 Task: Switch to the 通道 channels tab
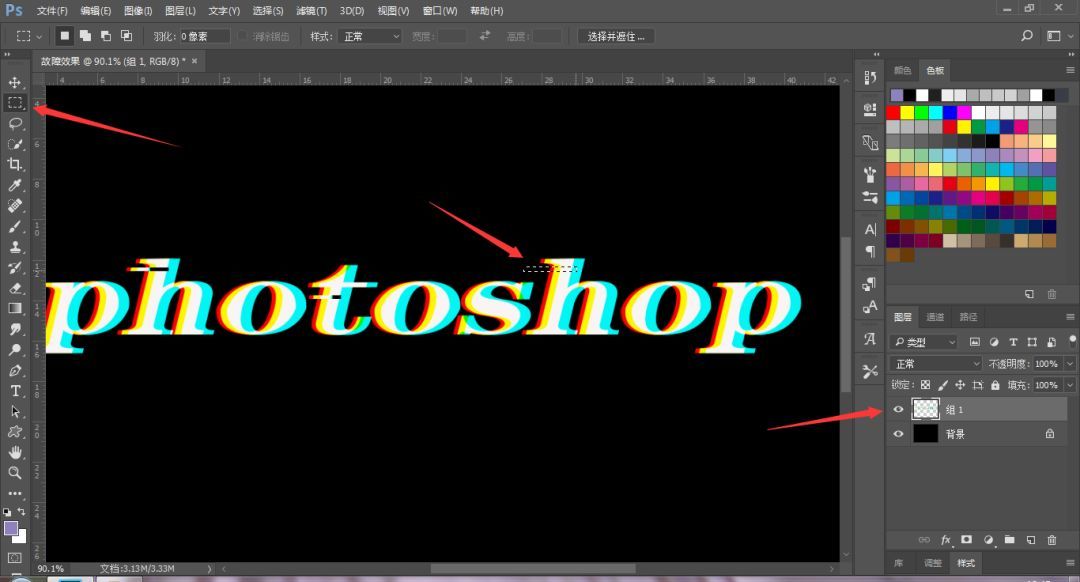[935, 317]
